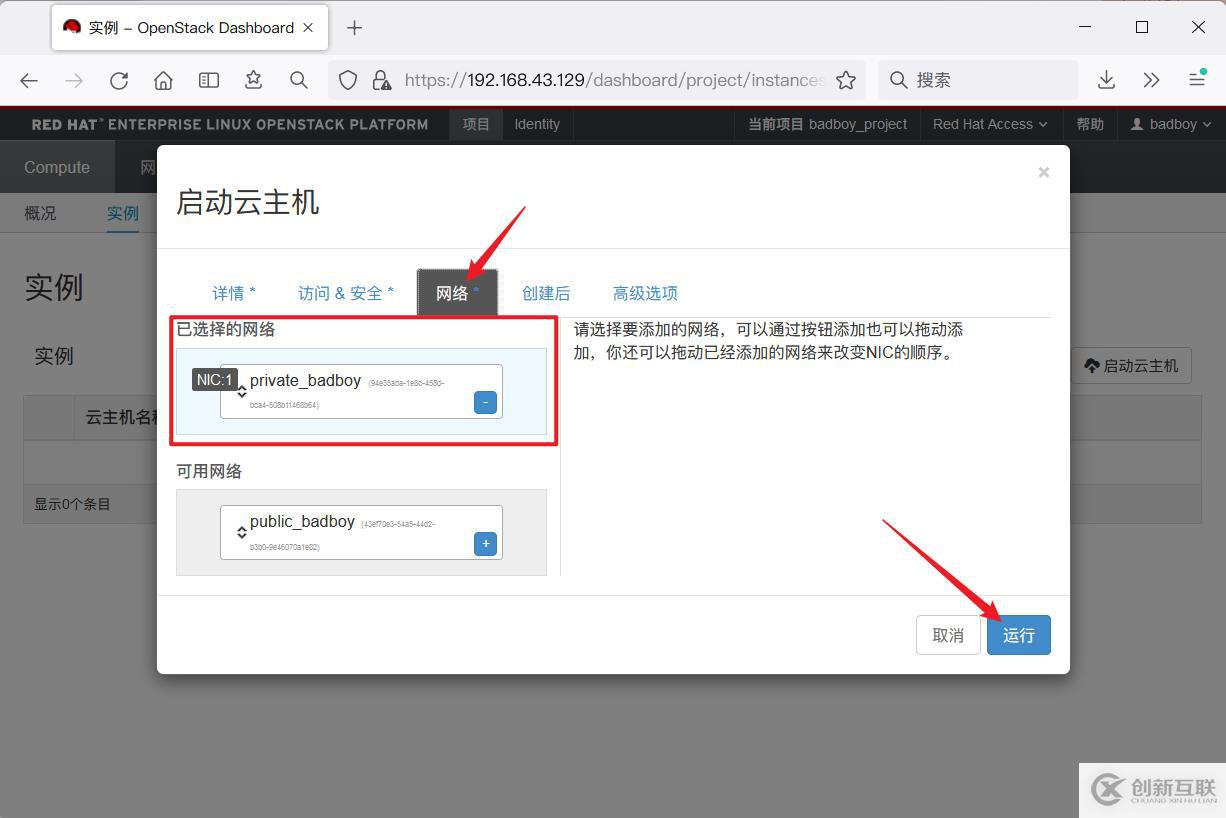Click reorder arrows on private_badboy network
Screen dimensions: 1226x818
241,391
